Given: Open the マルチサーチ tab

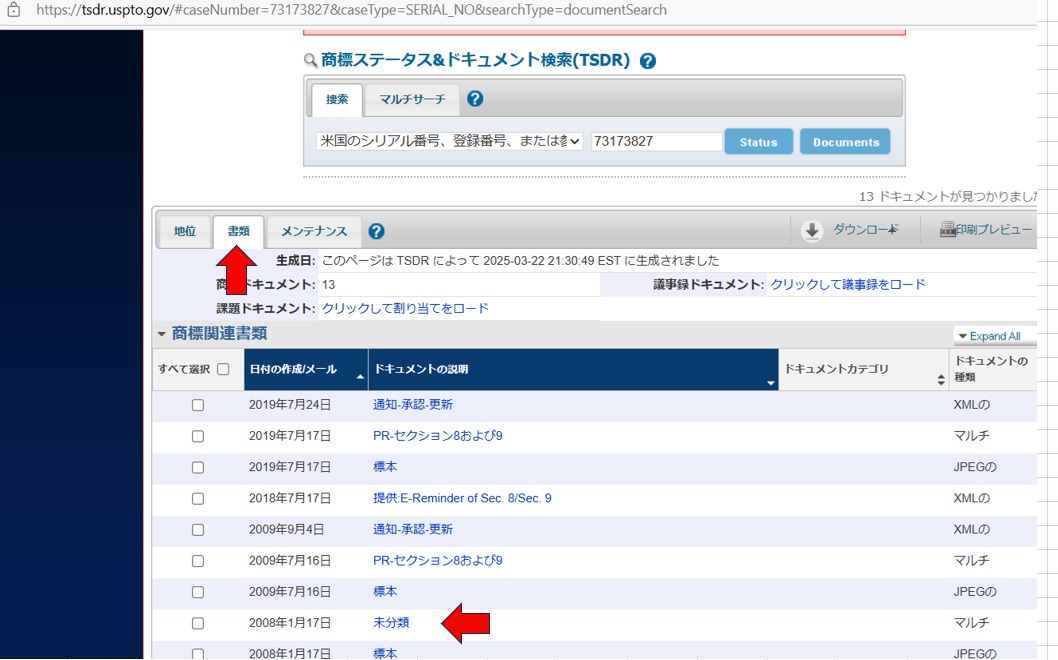Looking at the screenshot, I should pyautogui.click(x=412, y=100).
